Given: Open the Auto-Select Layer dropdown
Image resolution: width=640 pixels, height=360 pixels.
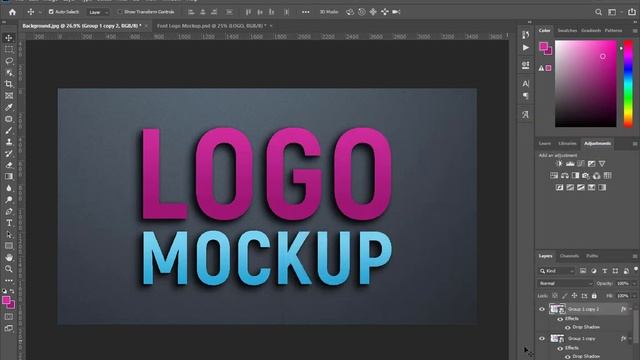Looking at the screenshot, I should click(x=98, y=12).
